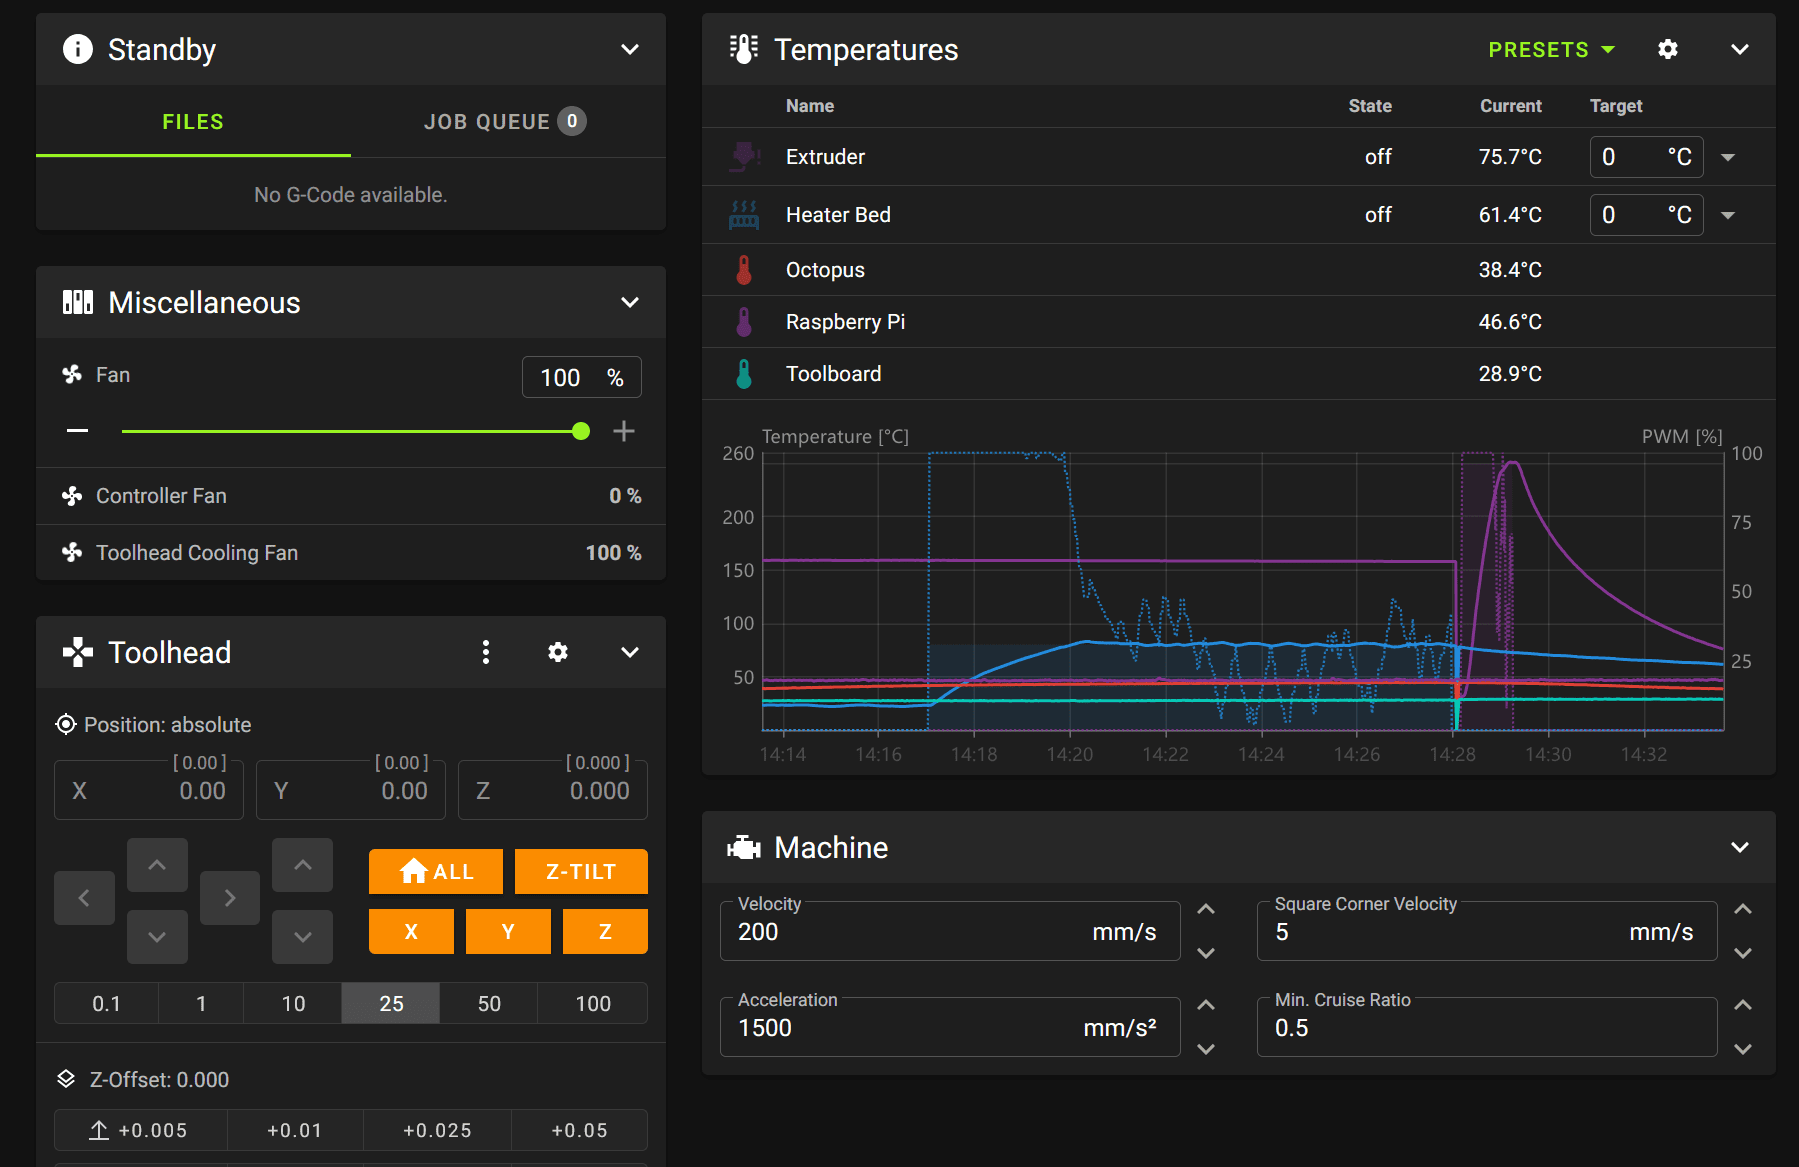Image resolution: width=1799 pixels, height=1167 pixels.
Task: Open Heater Bed target temperature dropdown
Action: point(1728,215)
